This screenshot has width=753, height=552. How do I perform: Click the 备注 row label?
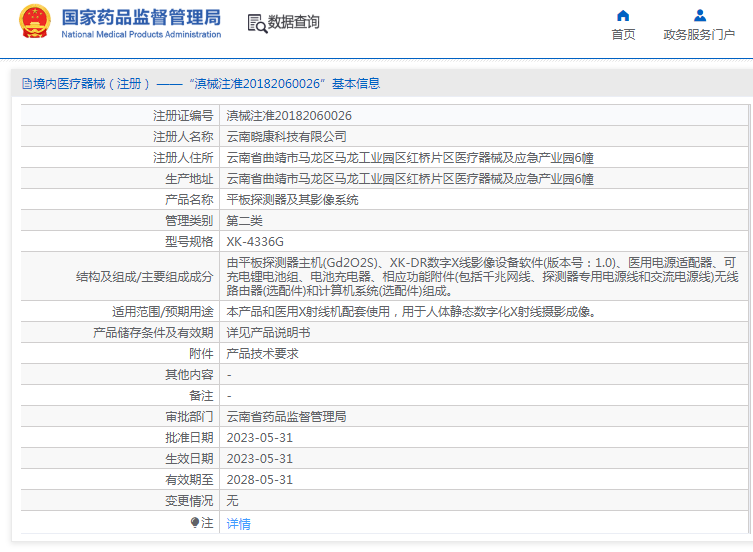pos(201,396)
